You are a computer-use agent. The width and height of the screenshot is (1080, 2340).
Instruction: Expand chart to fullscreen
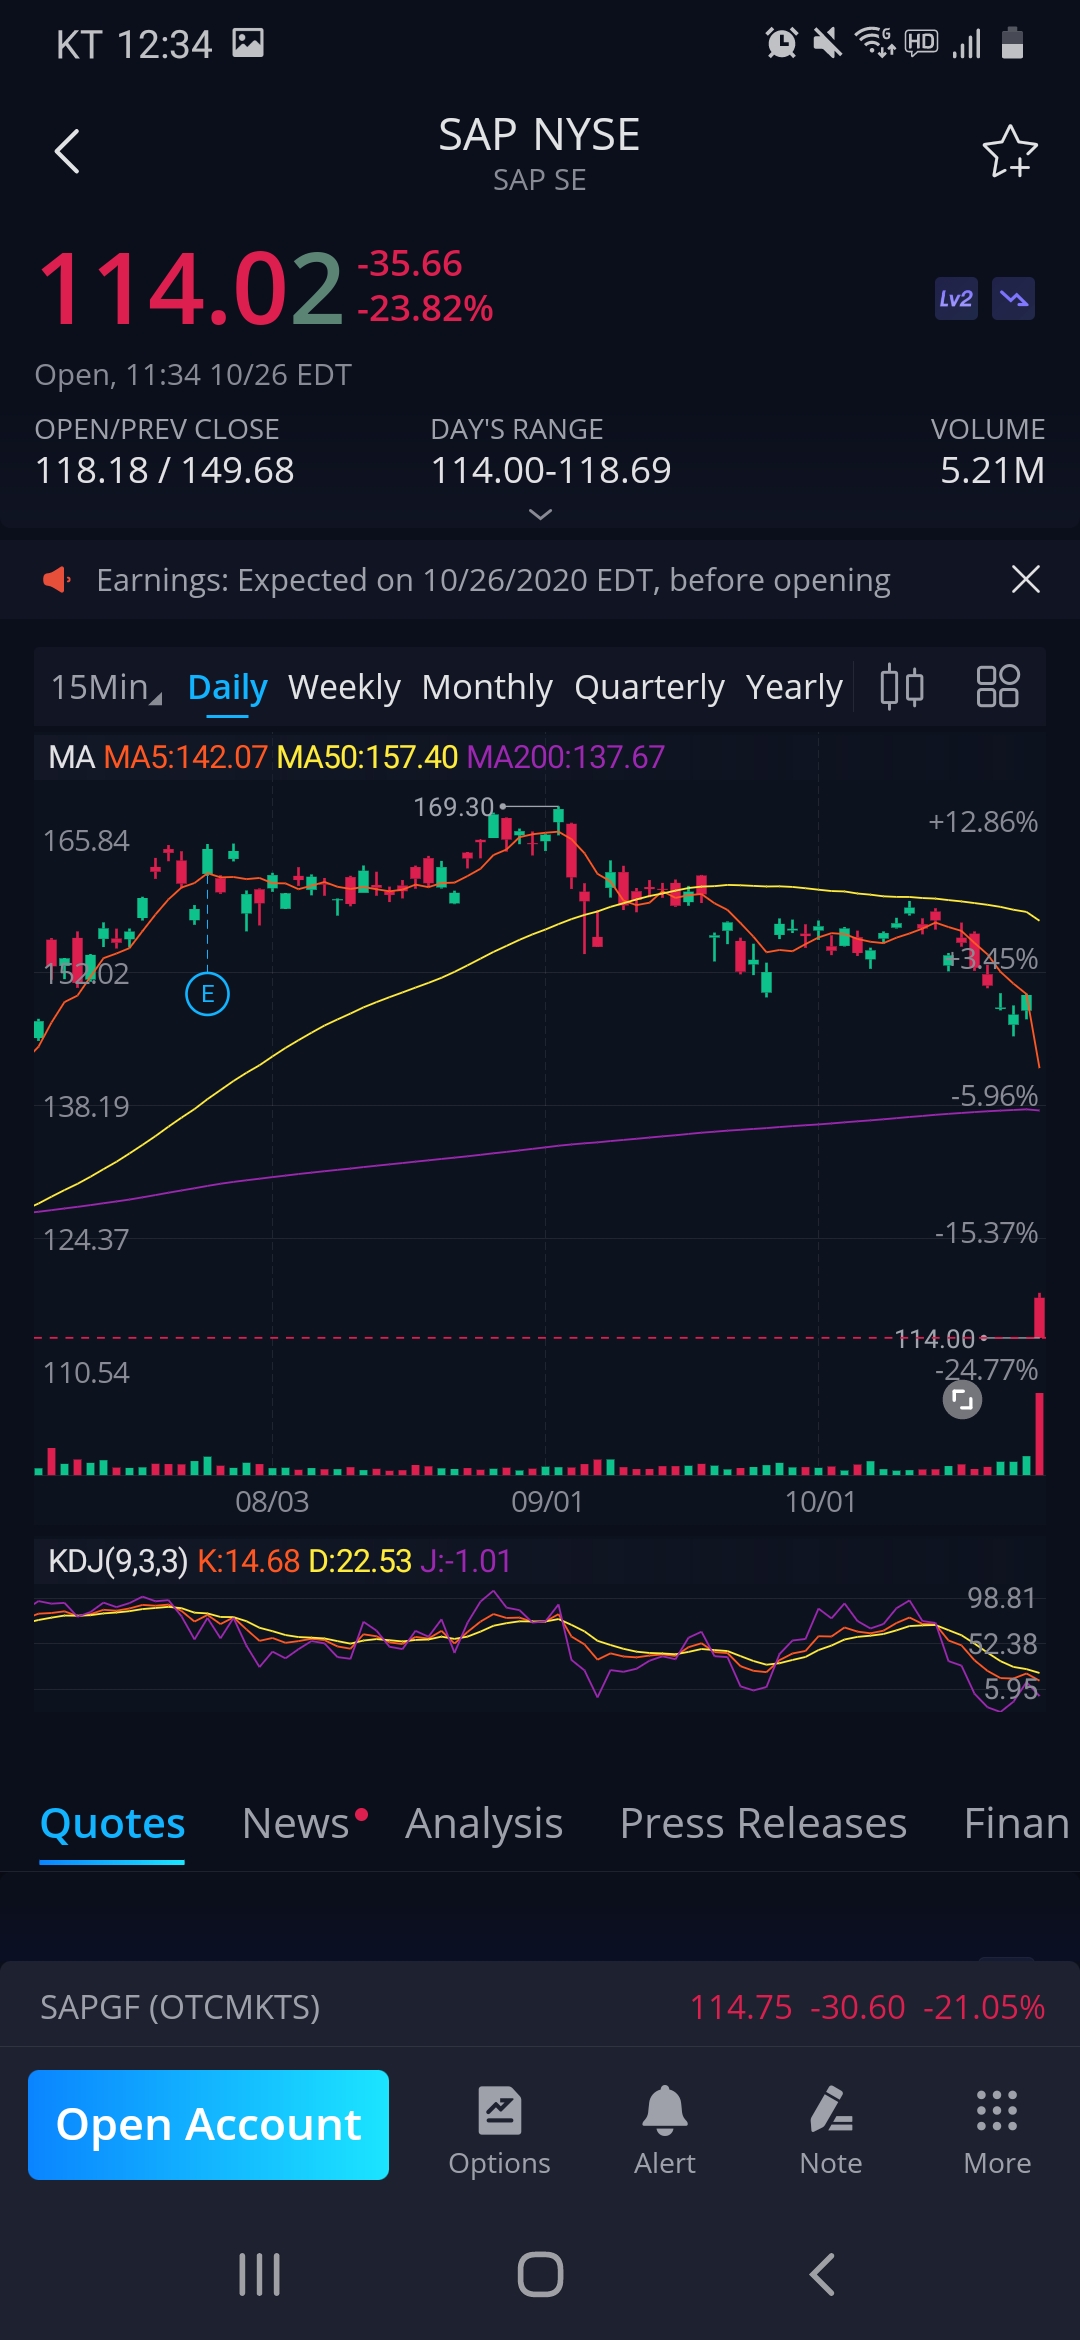tap(962, 1400)
